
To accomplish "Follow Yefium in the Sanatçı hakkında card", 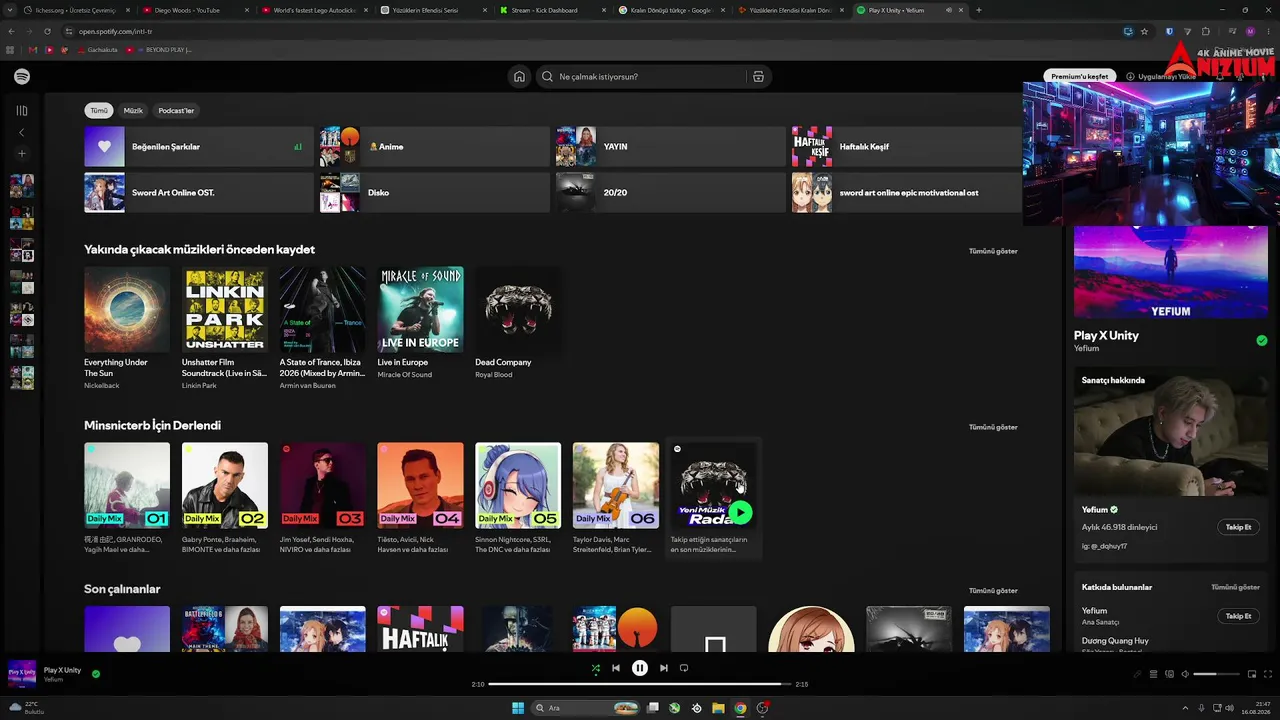I will point(1238,527).
